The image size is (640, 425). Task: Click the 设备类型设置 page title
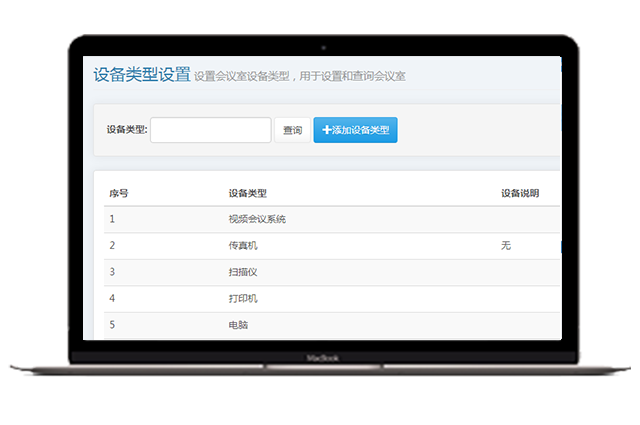(141, 75)
